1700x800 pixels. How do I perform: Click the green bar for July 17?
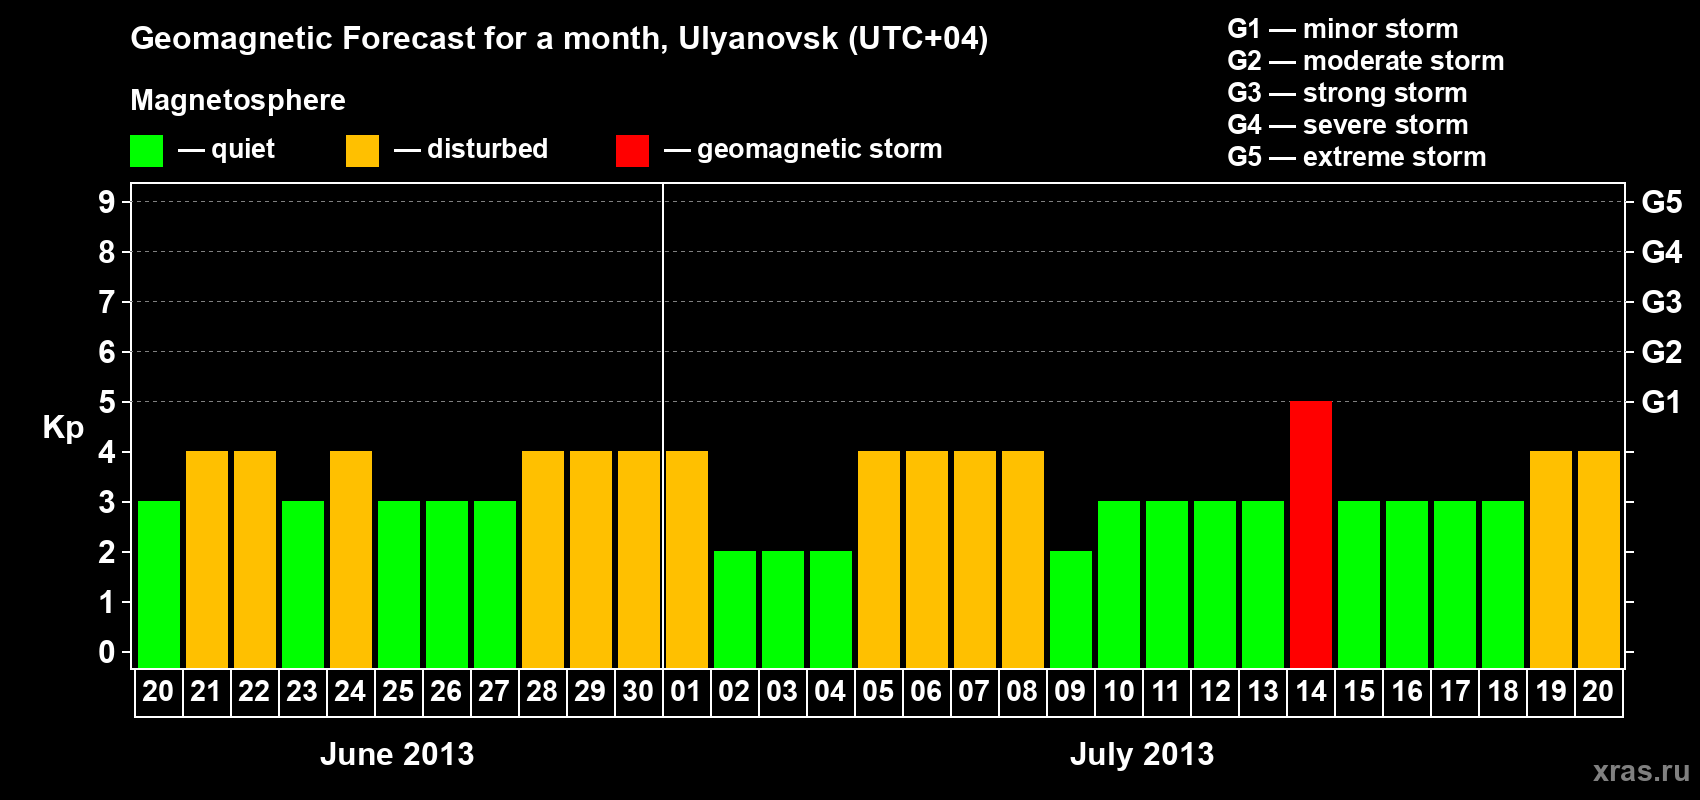pos(1455,584)
